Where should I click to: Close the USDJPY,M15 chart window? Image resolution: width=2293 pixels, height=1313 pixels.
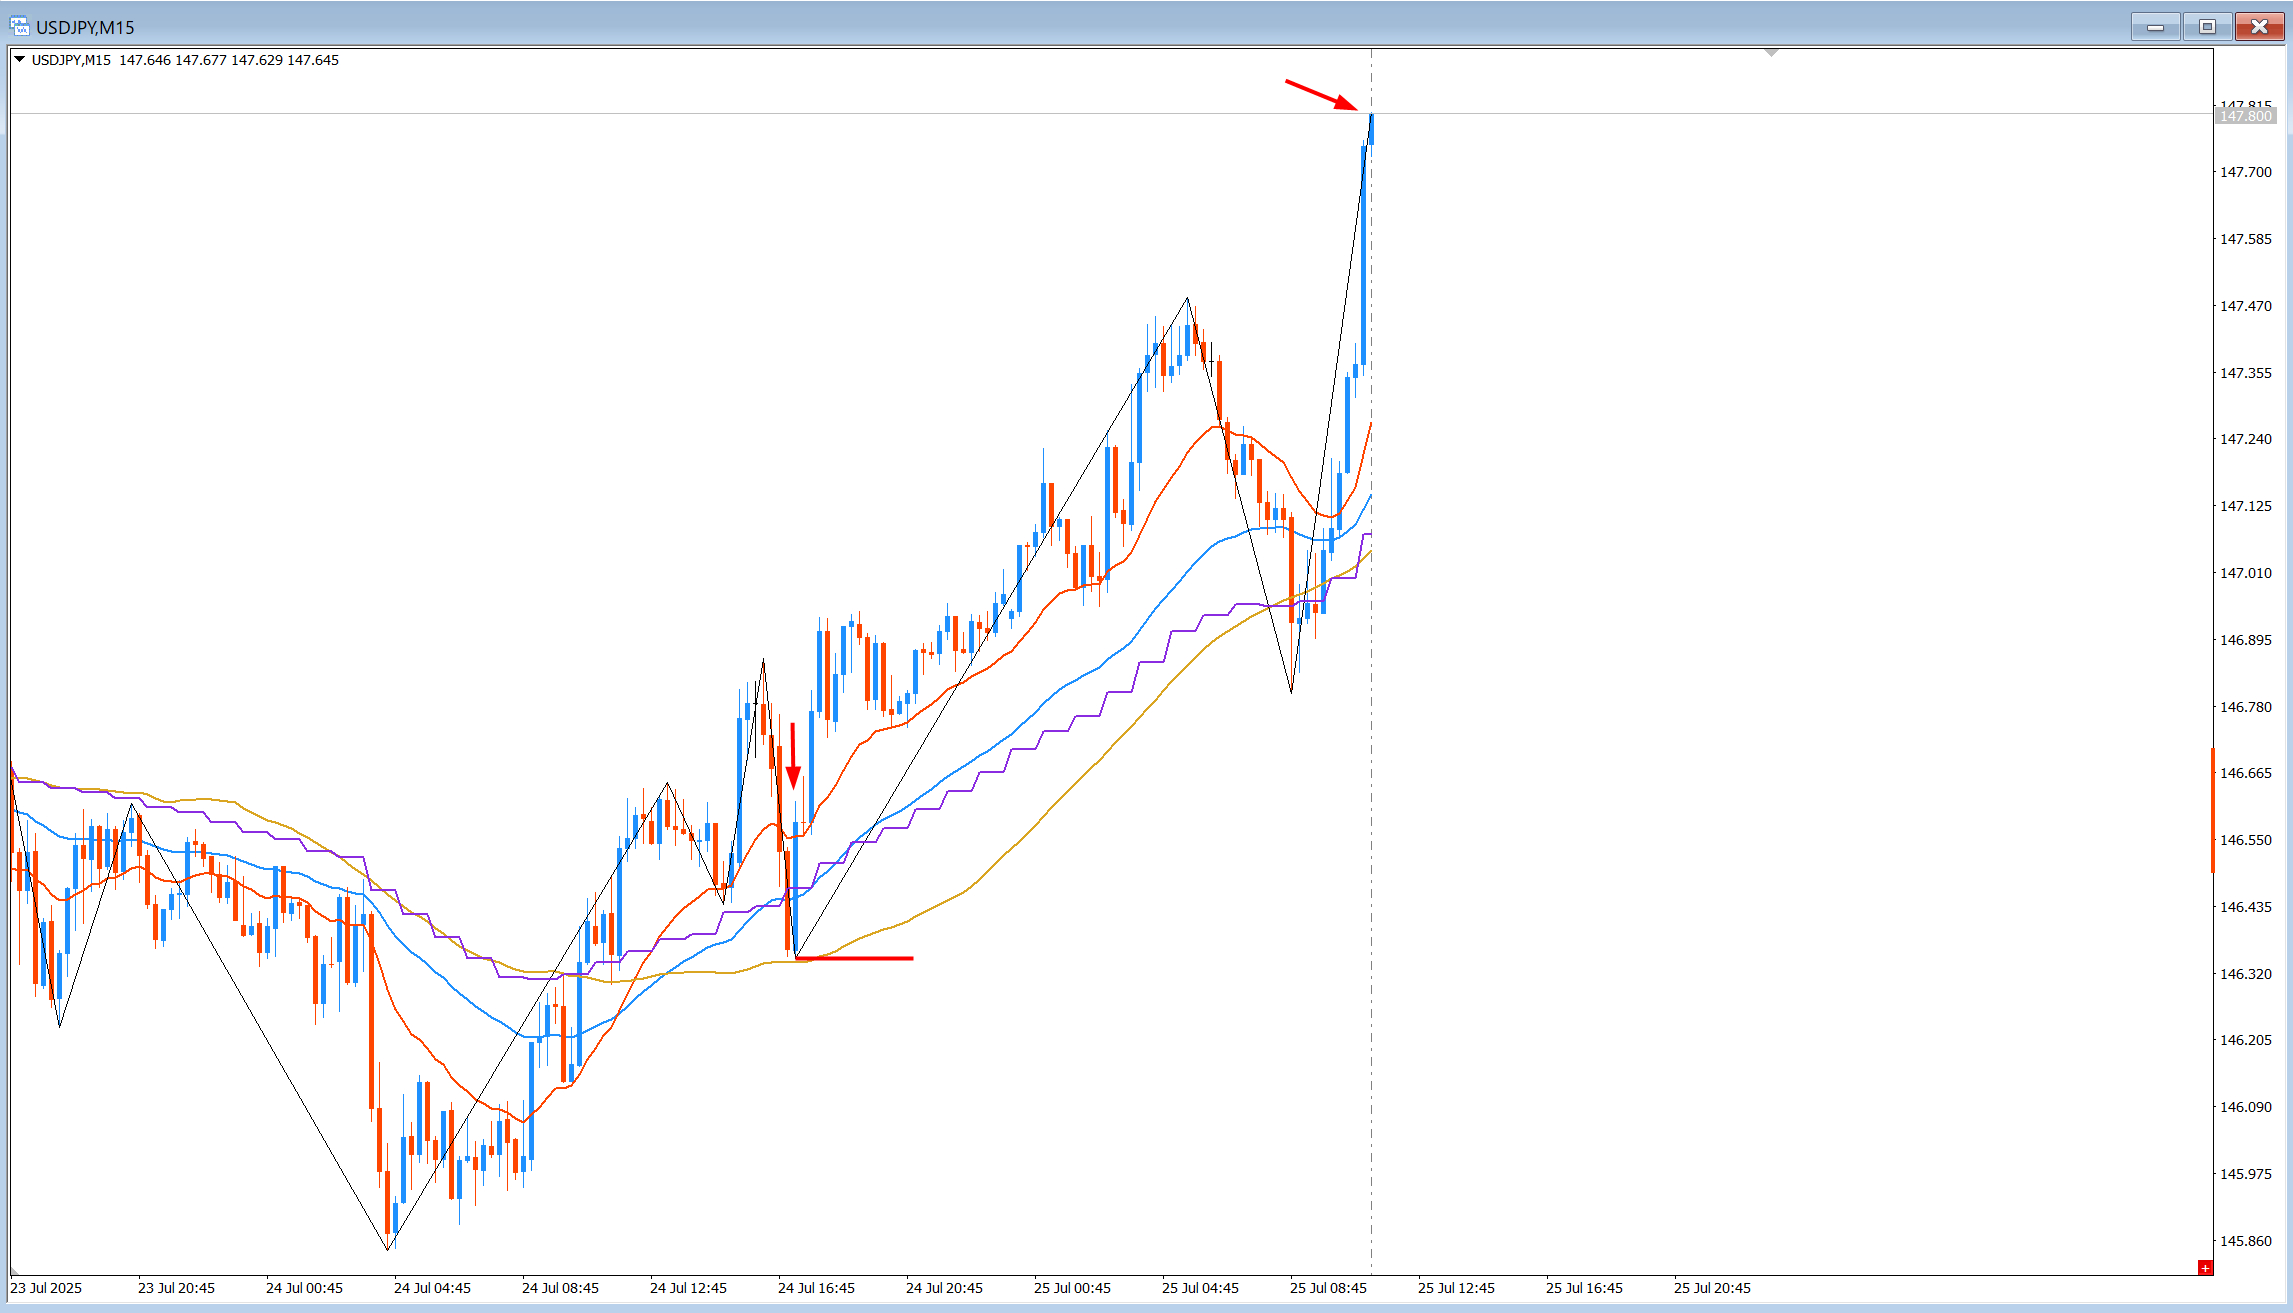click(2259, 27)
